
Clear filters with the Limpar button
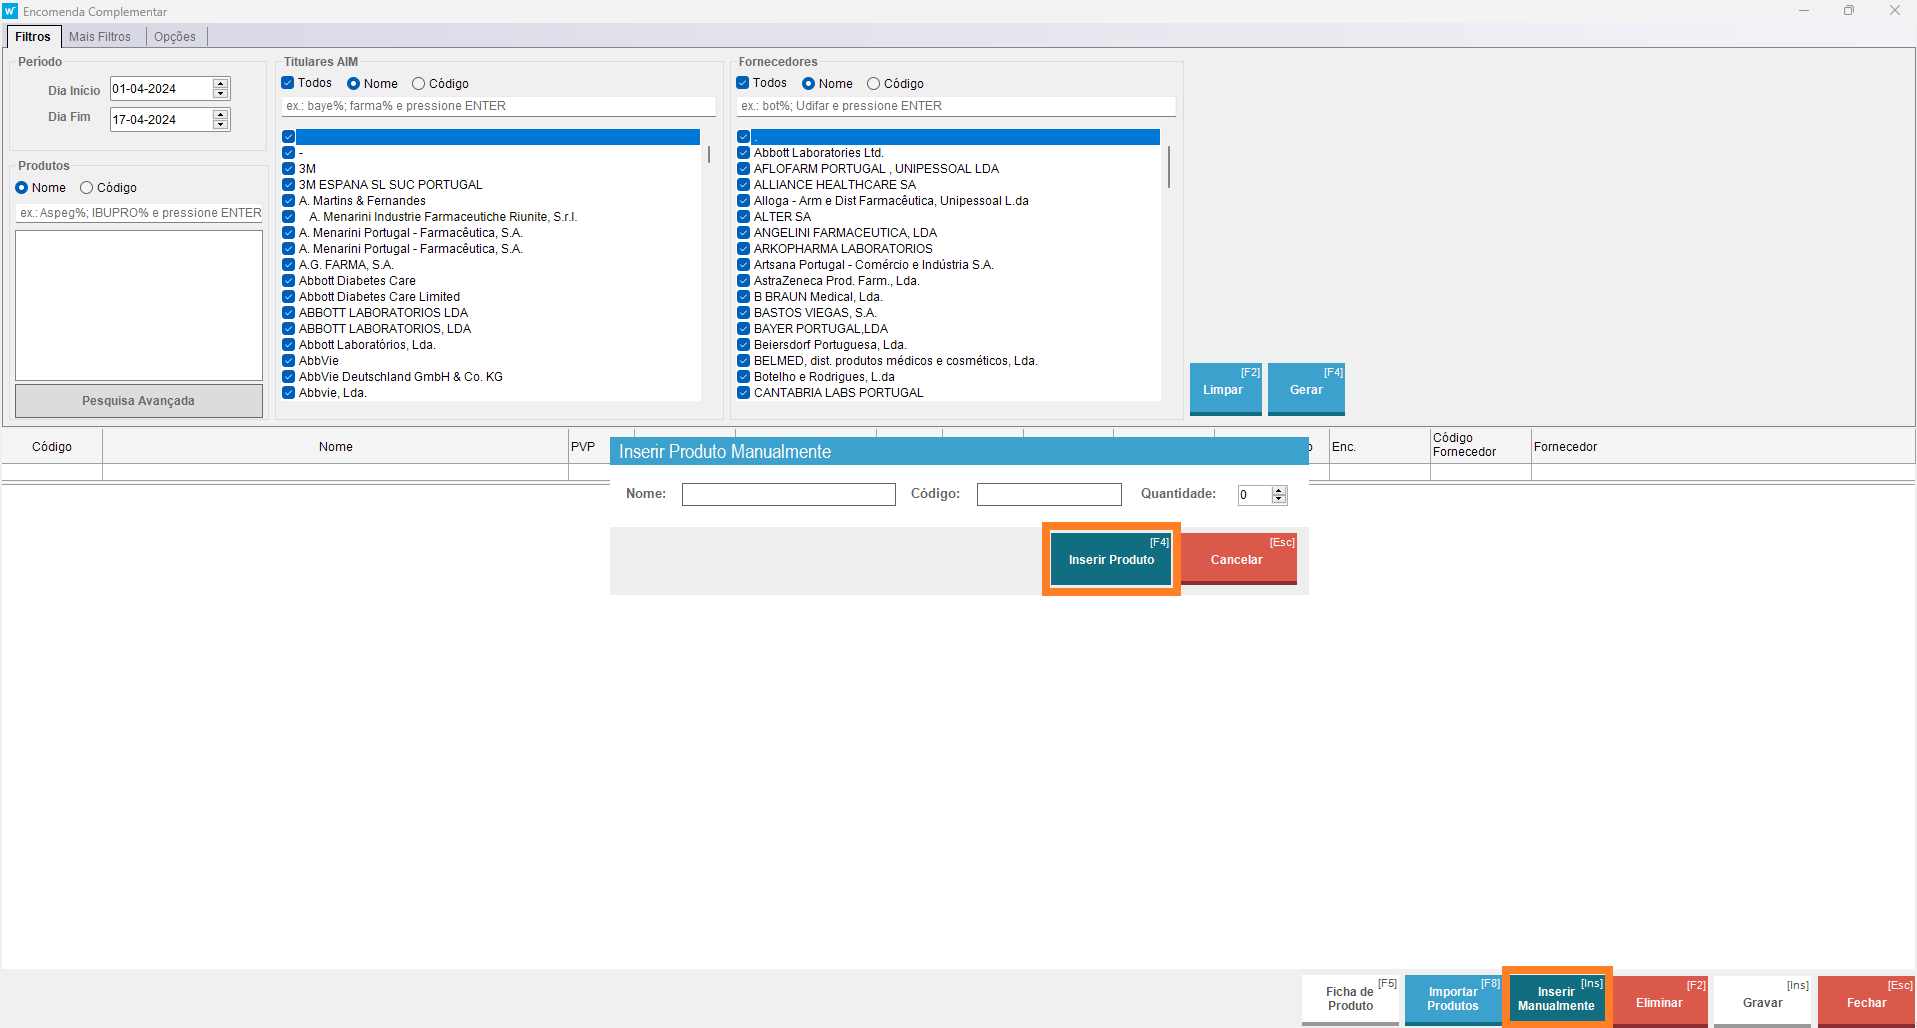pos(1224,389)
